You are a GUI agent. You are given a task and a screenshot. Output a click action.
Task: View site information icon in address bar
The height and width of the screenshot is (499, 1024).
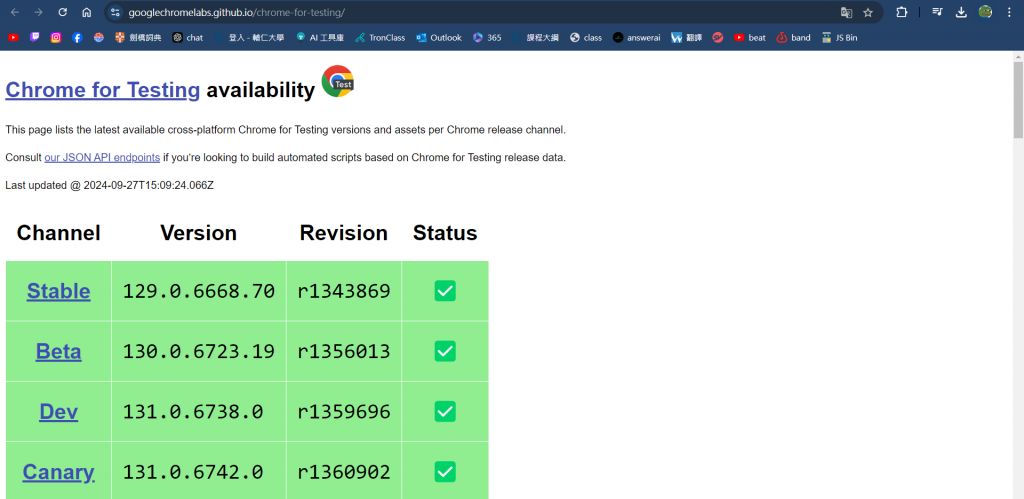[x=116, y=12]
